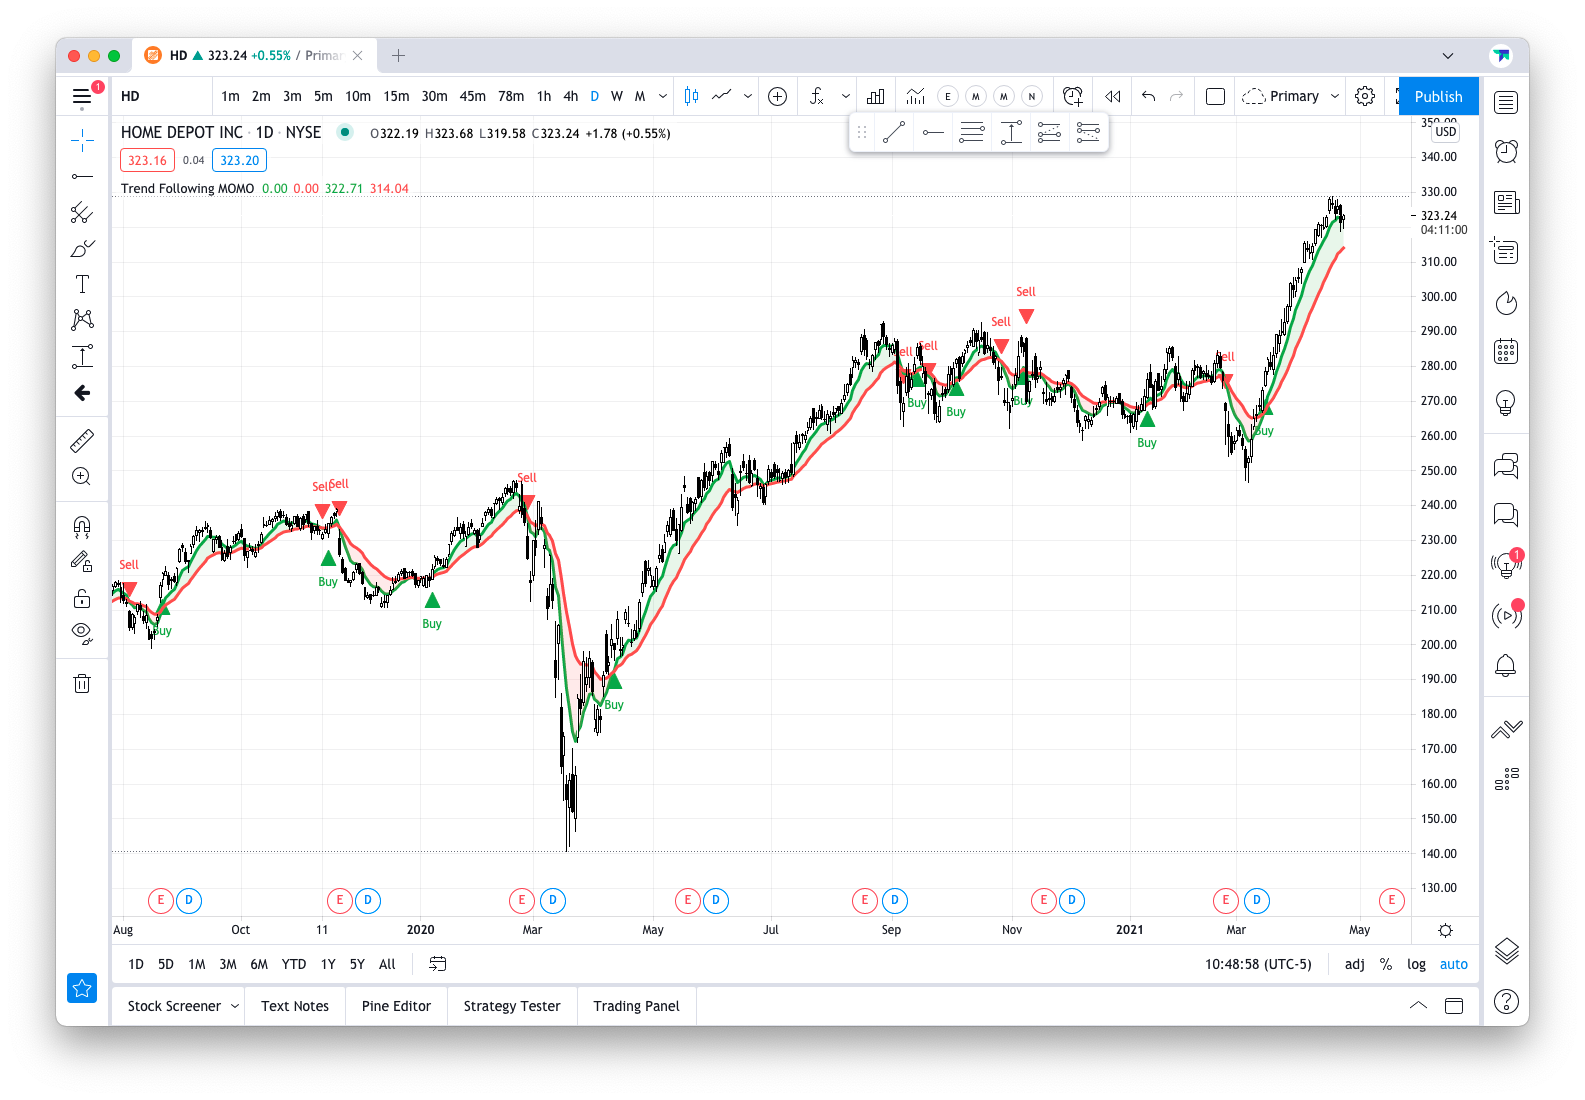Image resolution: width=1585 pixels, height=1100 pixels.
Task: Select the Text annotation tool
Action: (x=82, y=284)
